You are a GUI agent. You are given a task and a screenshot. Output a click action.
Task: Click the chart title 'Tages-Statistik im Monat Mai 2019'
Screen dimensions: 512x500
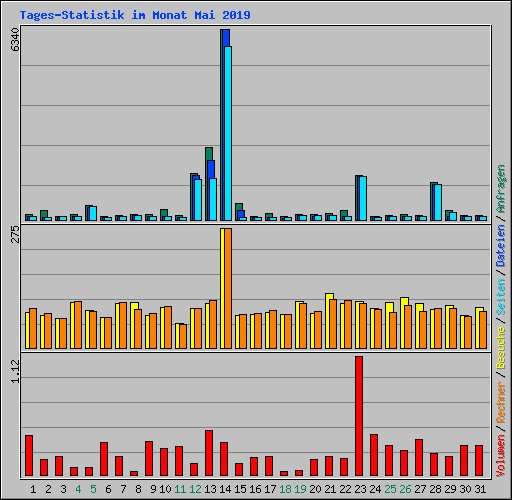pos(135,15)
